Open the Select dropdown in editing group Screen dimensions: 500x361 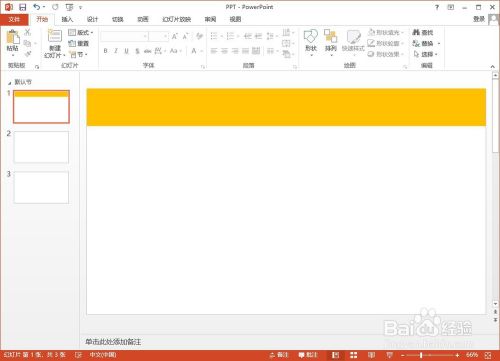click(x=425, y=54)
